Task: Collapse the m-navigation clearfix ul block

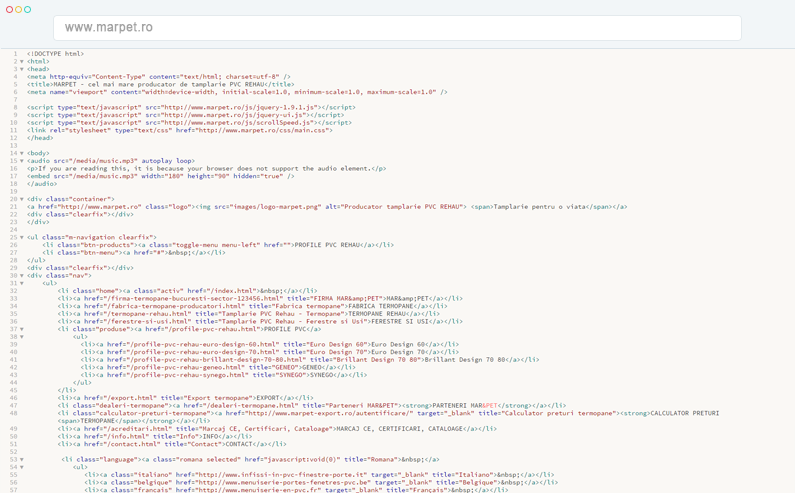Action: [22, 237]
